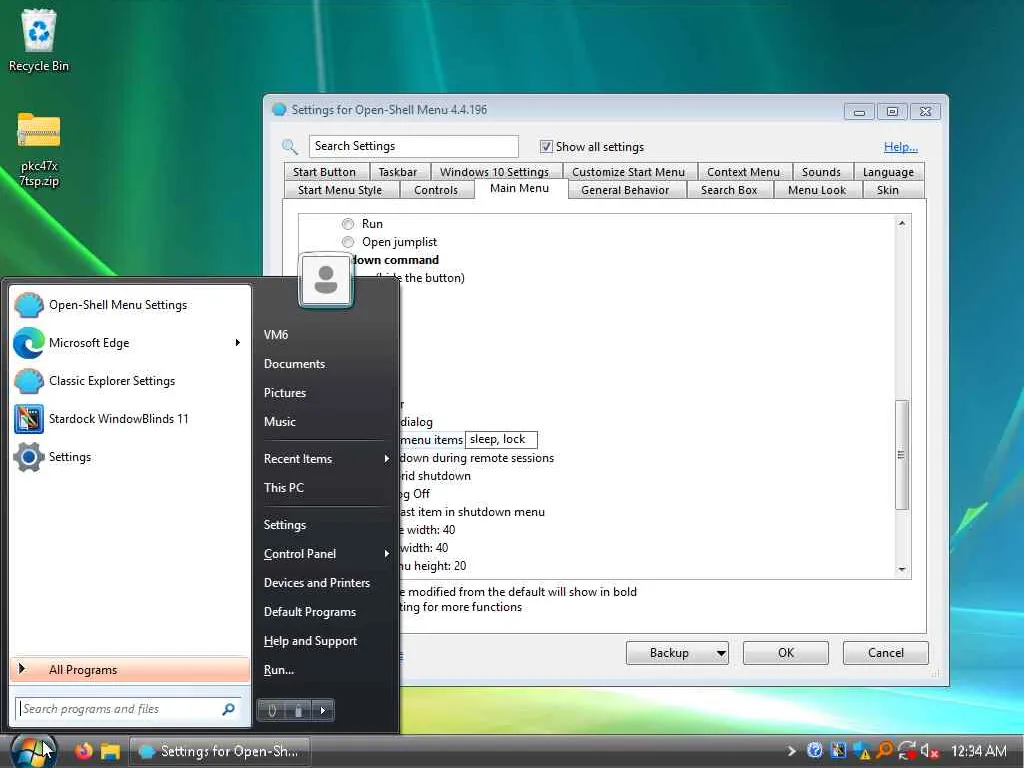Click the help globe tray icon

(814, 750)
